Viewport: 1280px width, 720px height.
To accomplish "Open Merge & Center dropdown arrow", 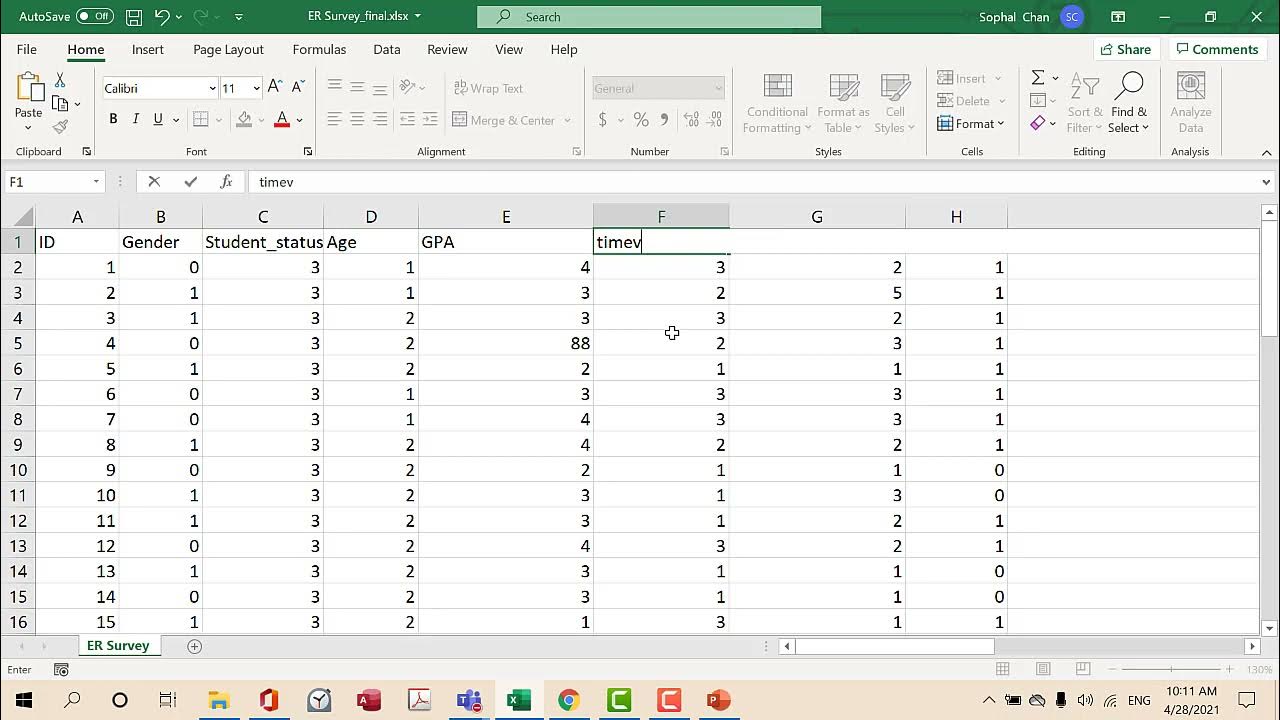I will pyautogui.click(x=567, y=120).
